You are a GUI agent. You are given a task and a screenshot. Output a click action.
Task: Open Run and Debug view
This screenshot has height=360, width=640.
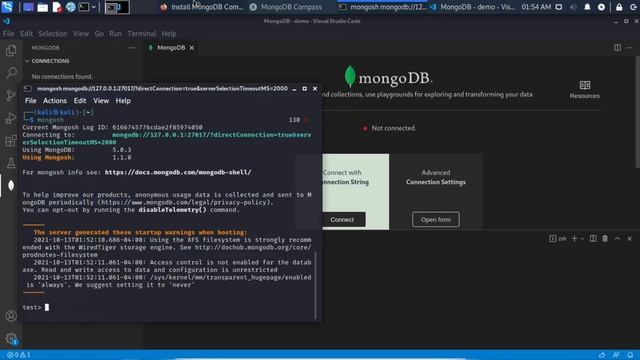(x=11, y=118)
